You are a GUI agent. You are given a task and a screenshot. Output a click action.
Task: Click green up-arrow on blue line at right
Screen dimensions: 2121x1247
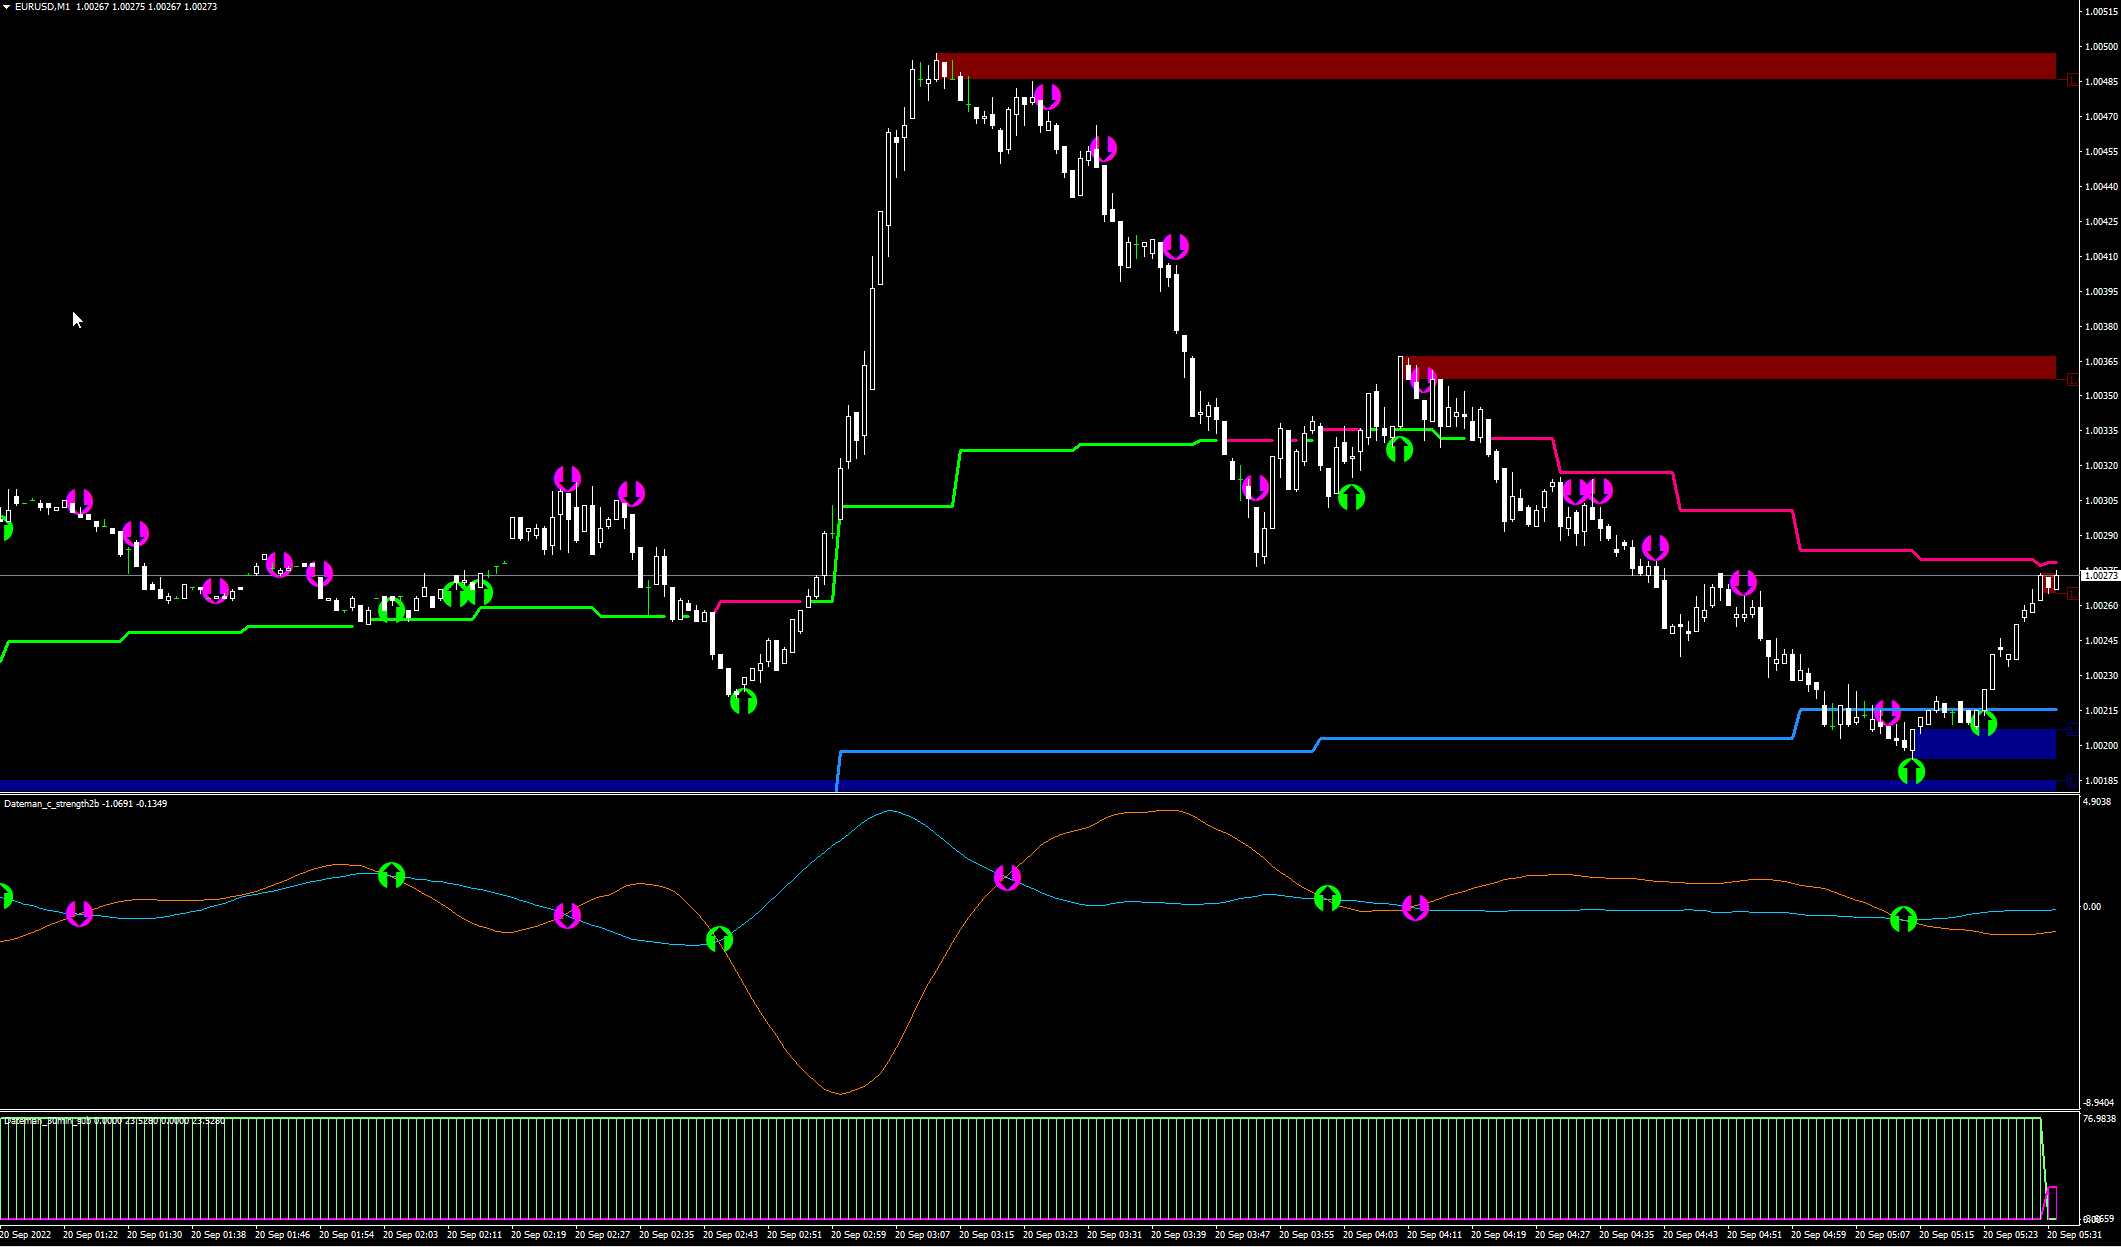point(1983,723)
